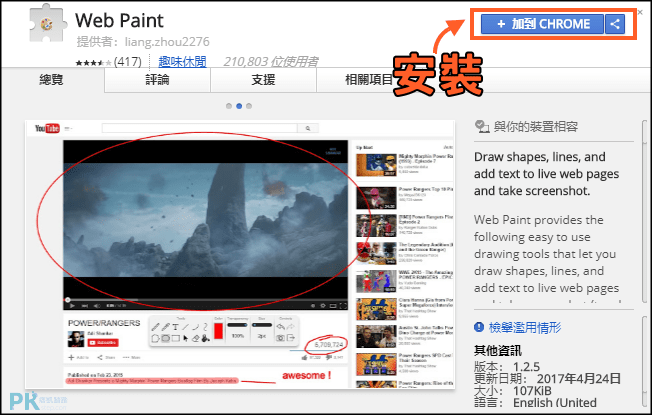This screenshot has height=415, width=652.
Task: Click the camera screenshot icon in paint toolbar
Action: pyautogui.click(x=280, y=338)
